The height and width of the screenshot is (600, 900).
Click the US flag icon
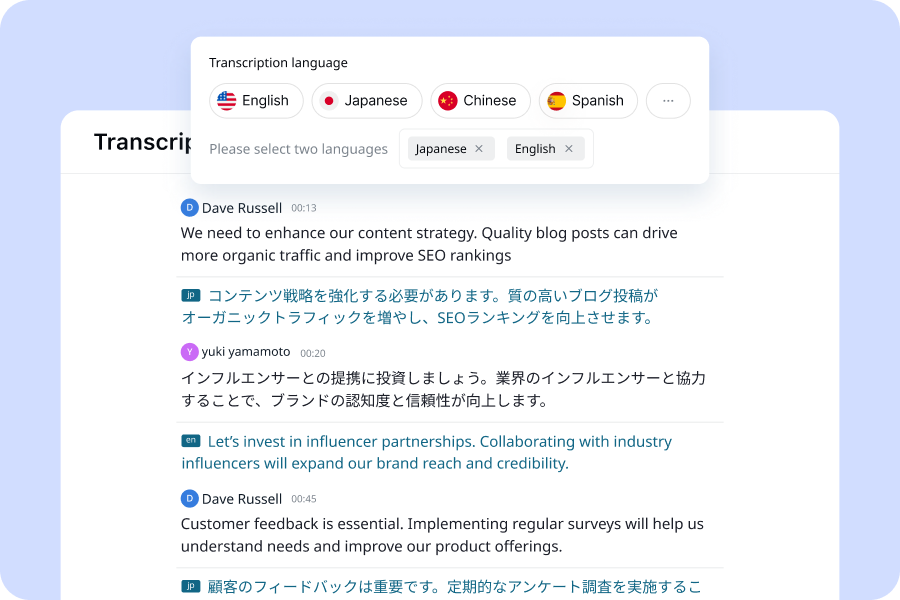pyautogui.click(x=227, y=101)
